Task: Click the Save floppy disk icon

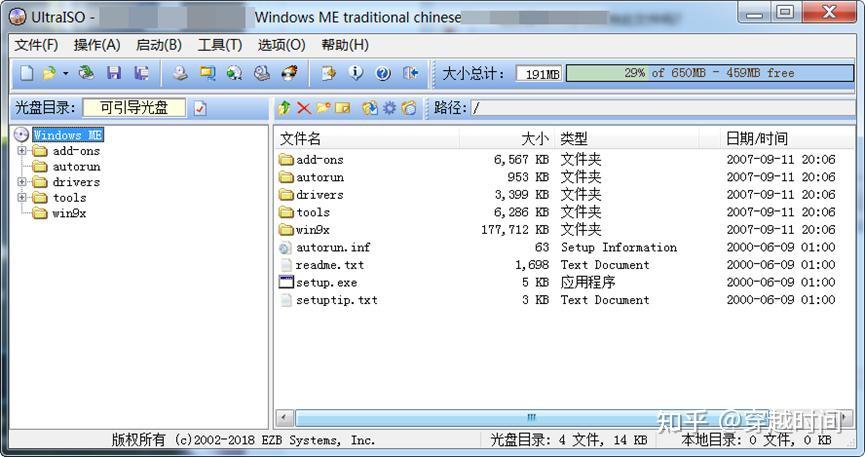Action: coord(114,73)
